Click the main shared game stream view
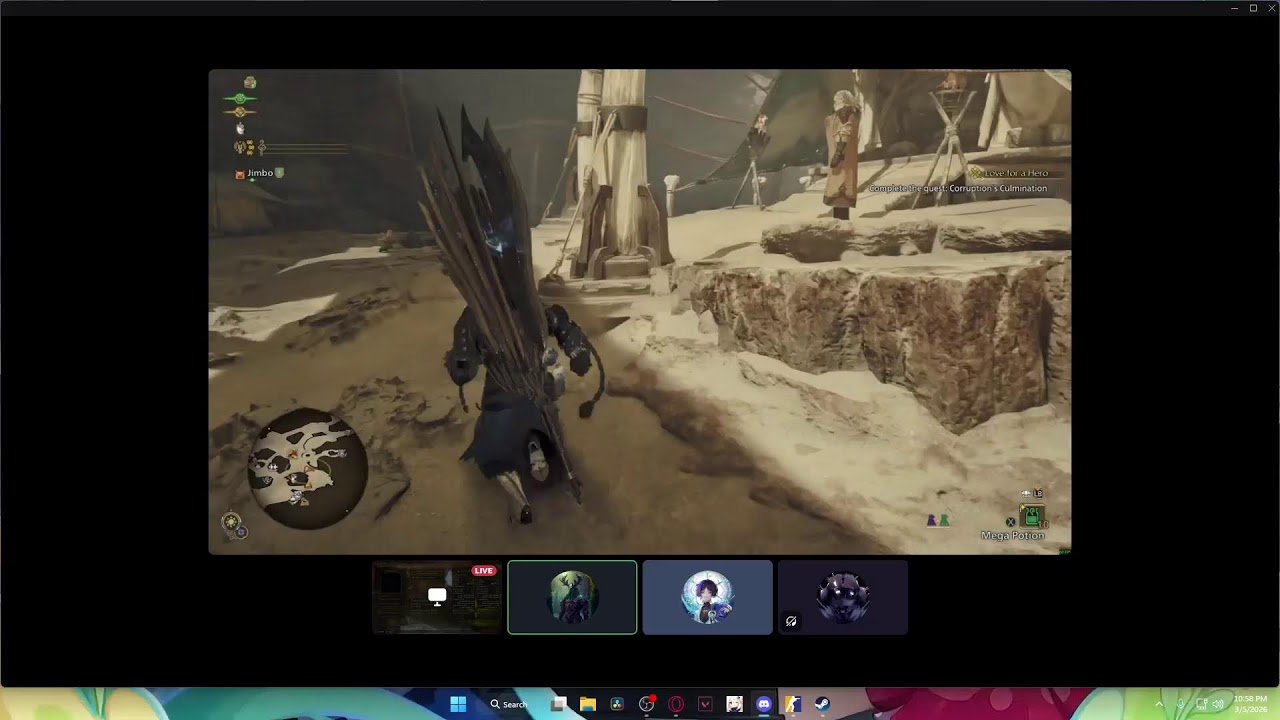The width and height of the screenshot is (1280, 720). pos(640,311)
